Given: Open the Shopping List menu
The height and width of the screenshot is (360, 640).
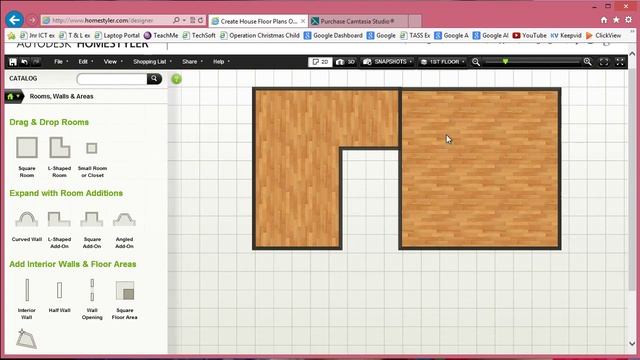Looking at the screenshot, I should (152, 62).
